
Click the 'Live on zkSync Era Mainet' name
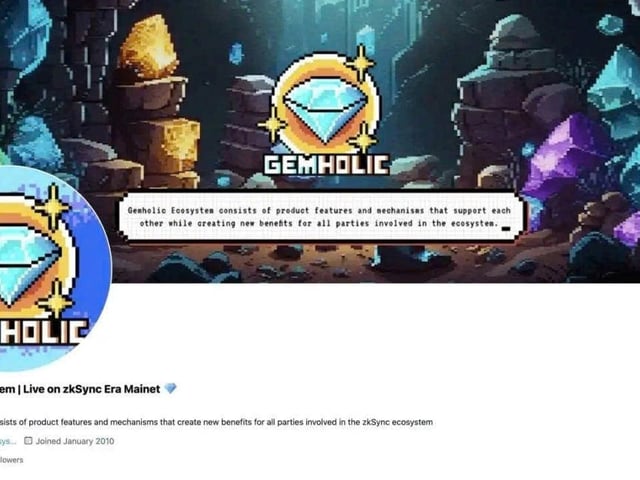coord(91,389)
